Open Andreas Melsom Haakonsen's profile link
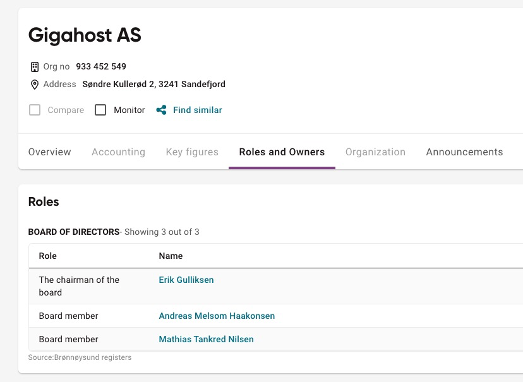Image resolution: width=523 pixels, height=382 pixels. (x=217, y=316)
